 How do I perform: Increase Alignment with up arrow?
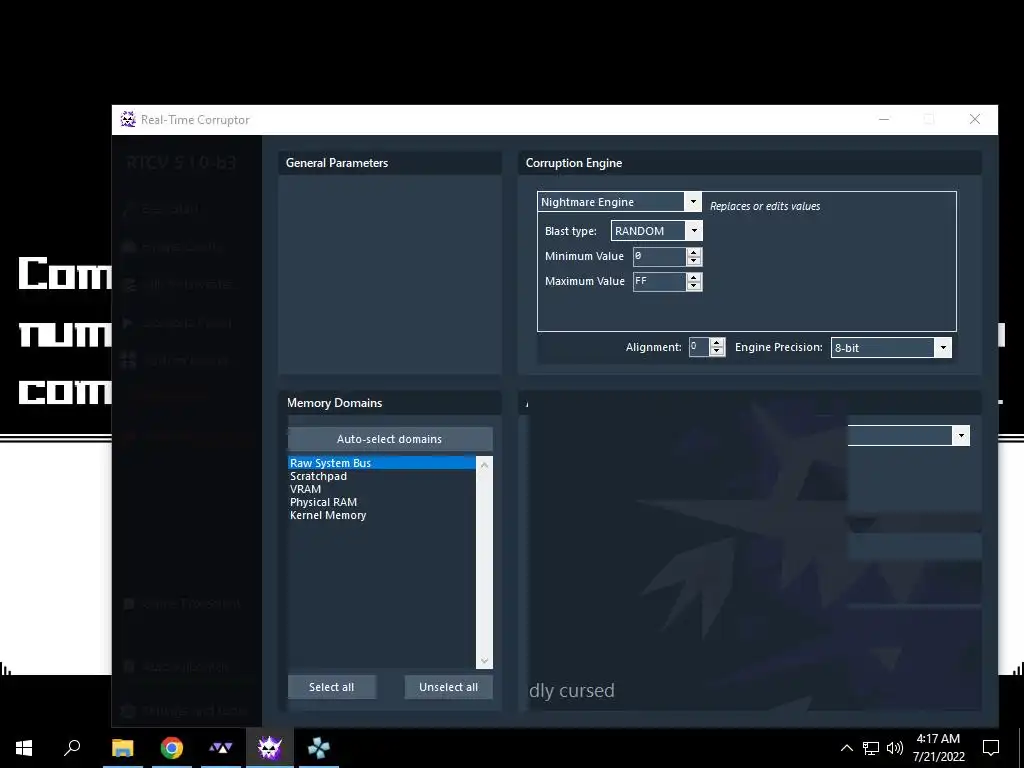(x=717, y=343)
